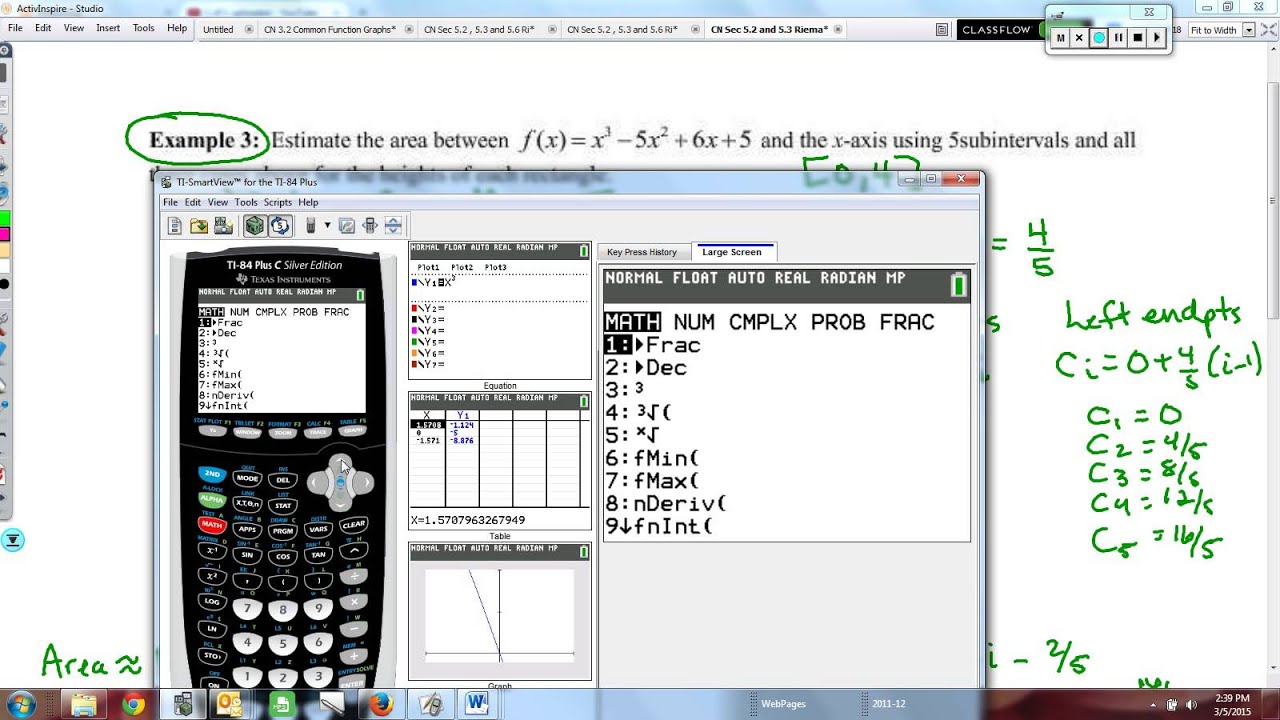
Task: Click the number 8 calculator key
Action: tap(283, 609)
